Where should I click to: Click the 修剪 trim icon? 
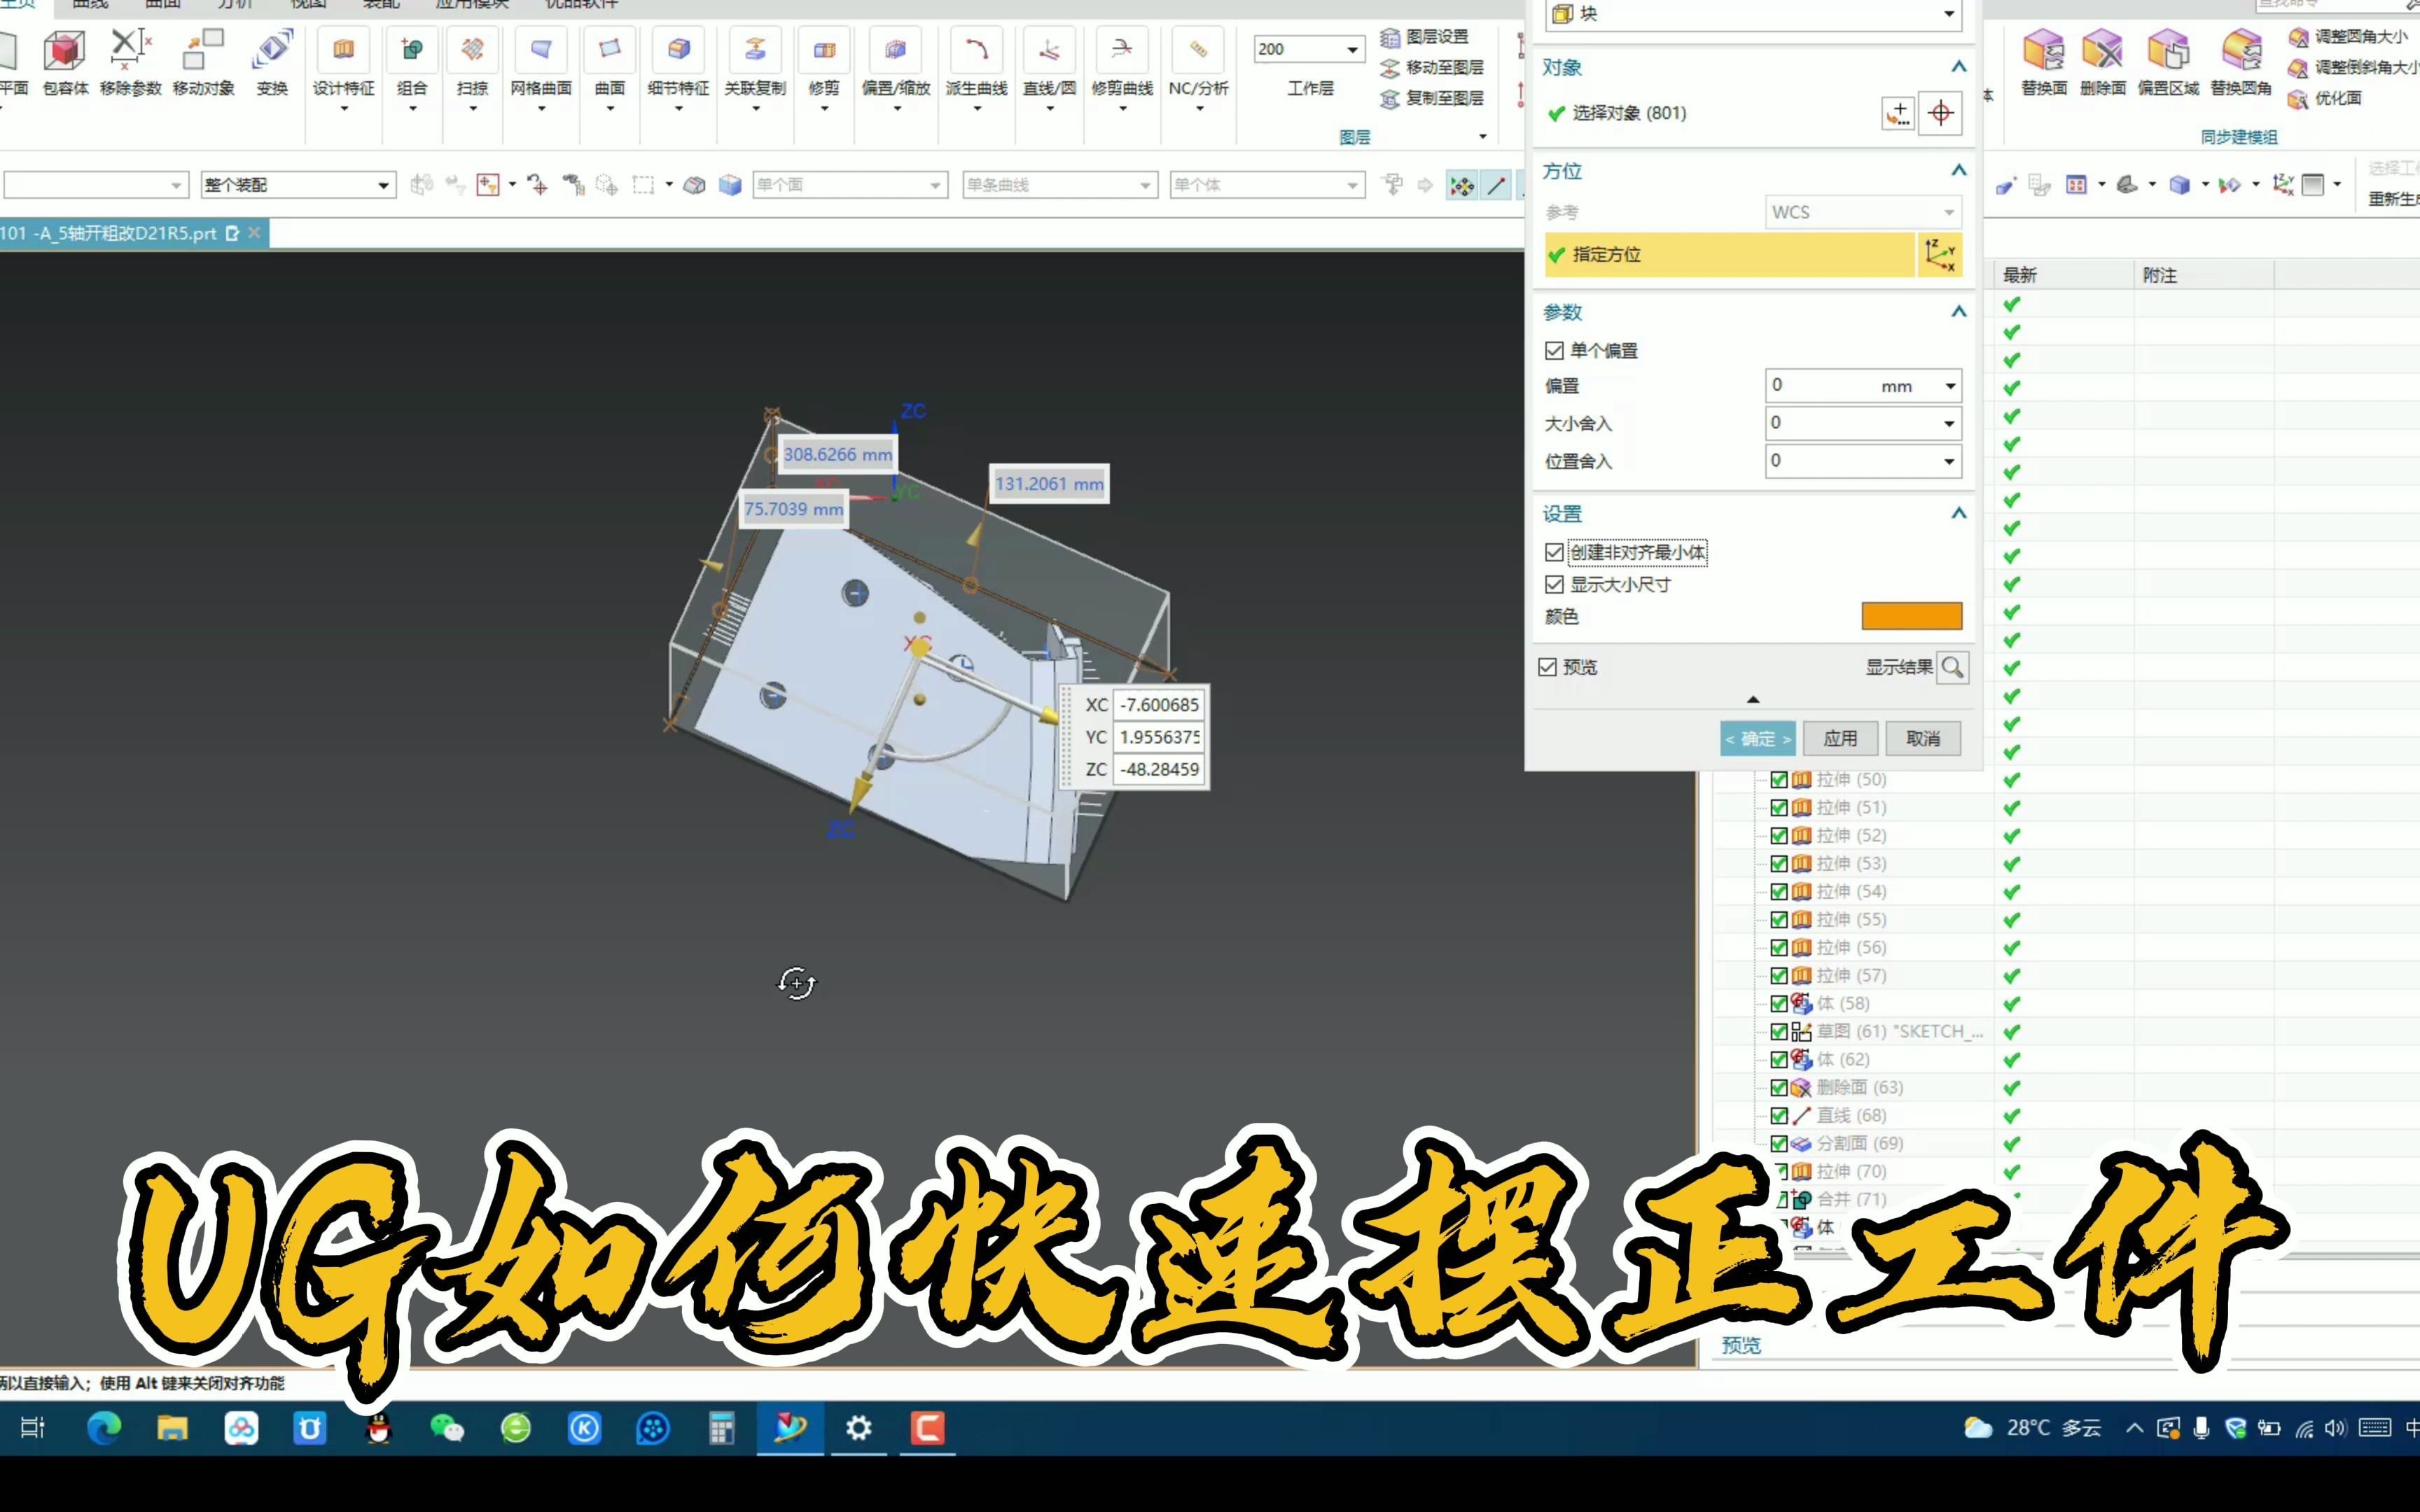824,50
